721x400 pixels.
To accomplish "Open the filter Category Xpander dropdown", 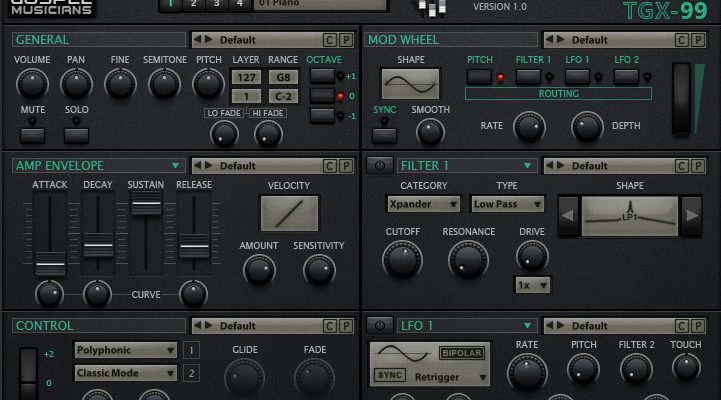I will click(x=423, y=205).
